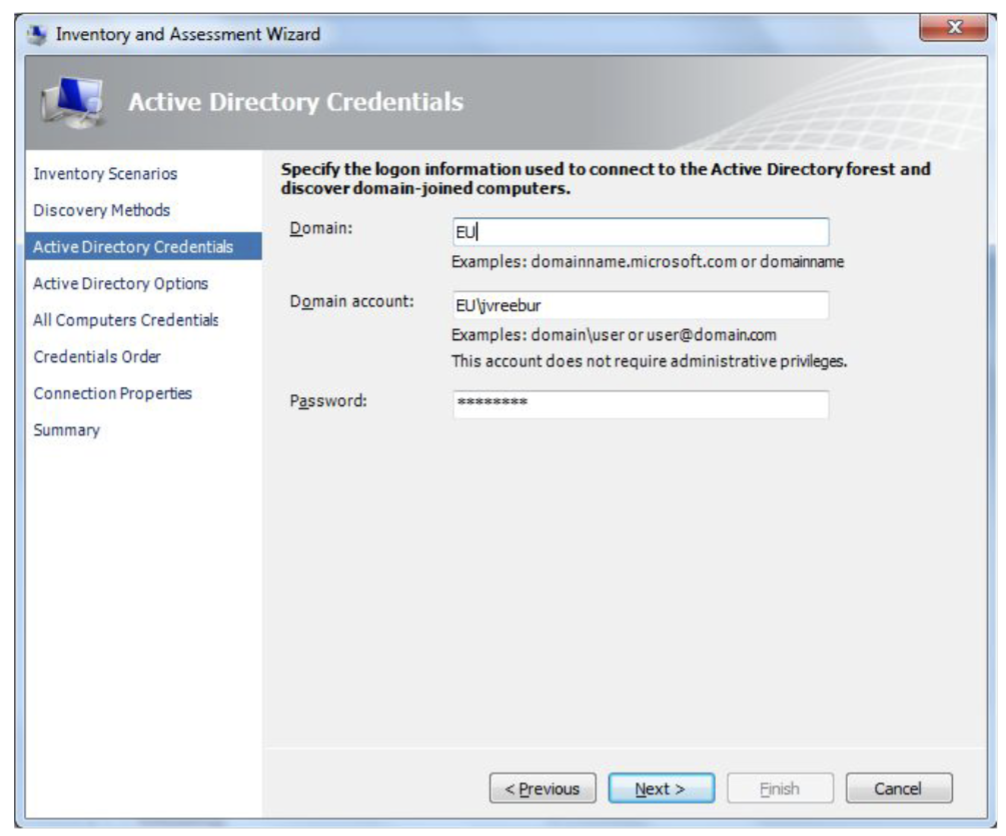Go to Discovery Methods step
The image size is (1006, 836).
point(101,210)
